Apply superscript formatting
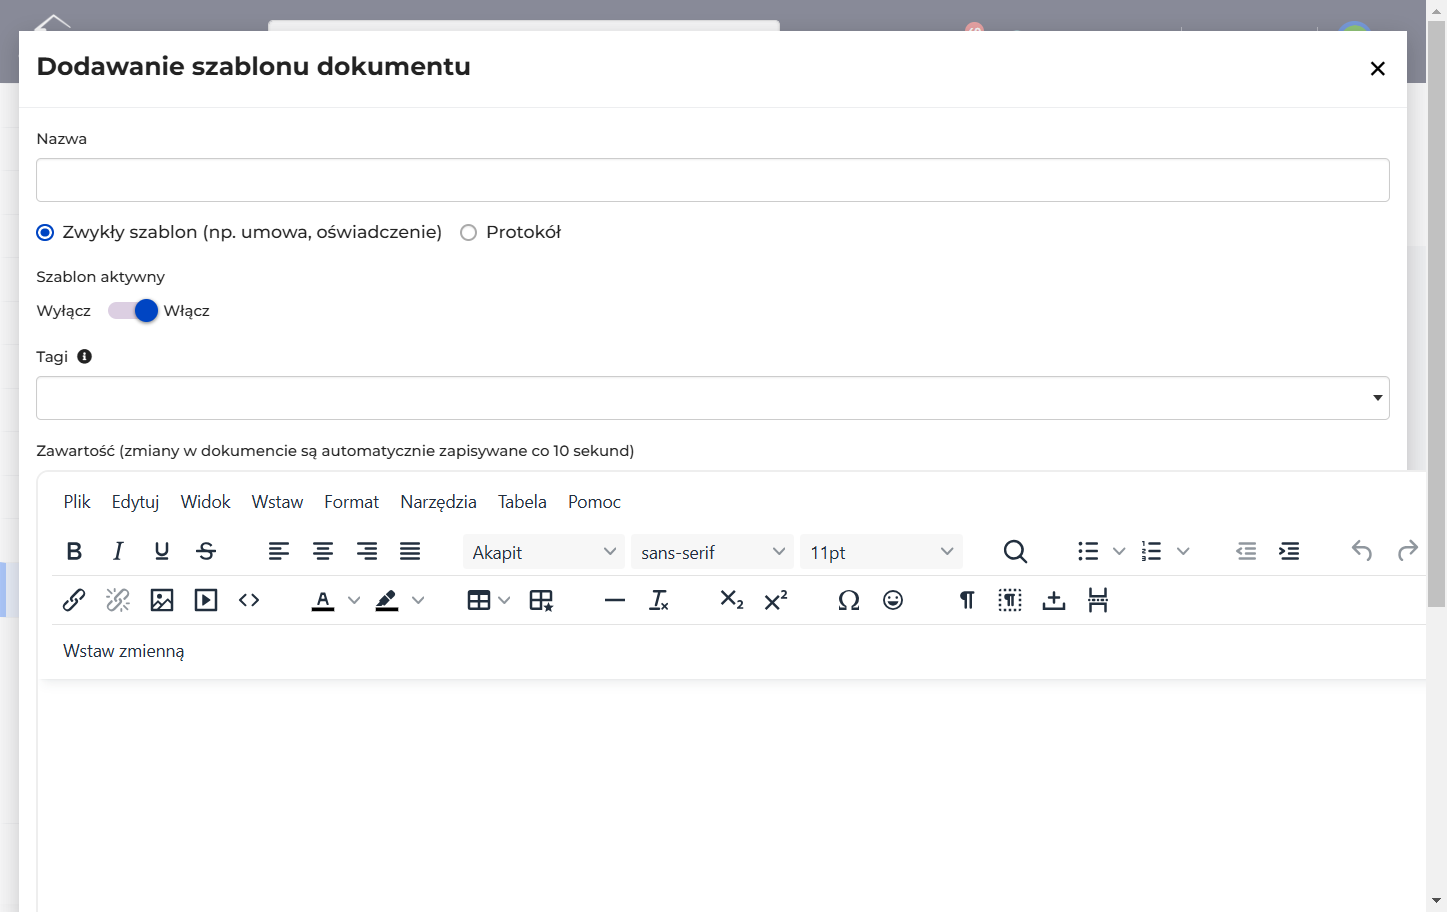Screen dimensions: 1447x912 (x=776, y=600)
